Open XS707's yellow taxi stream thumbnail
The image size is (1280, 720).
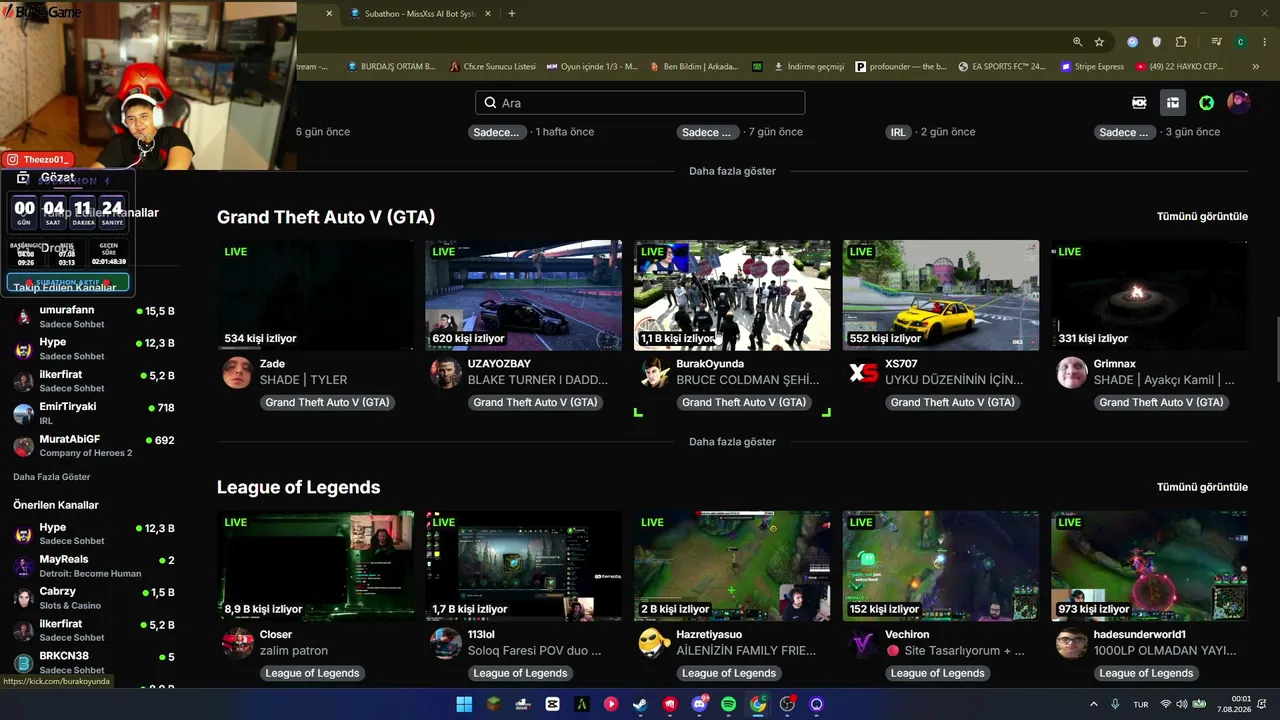[941, 295]
